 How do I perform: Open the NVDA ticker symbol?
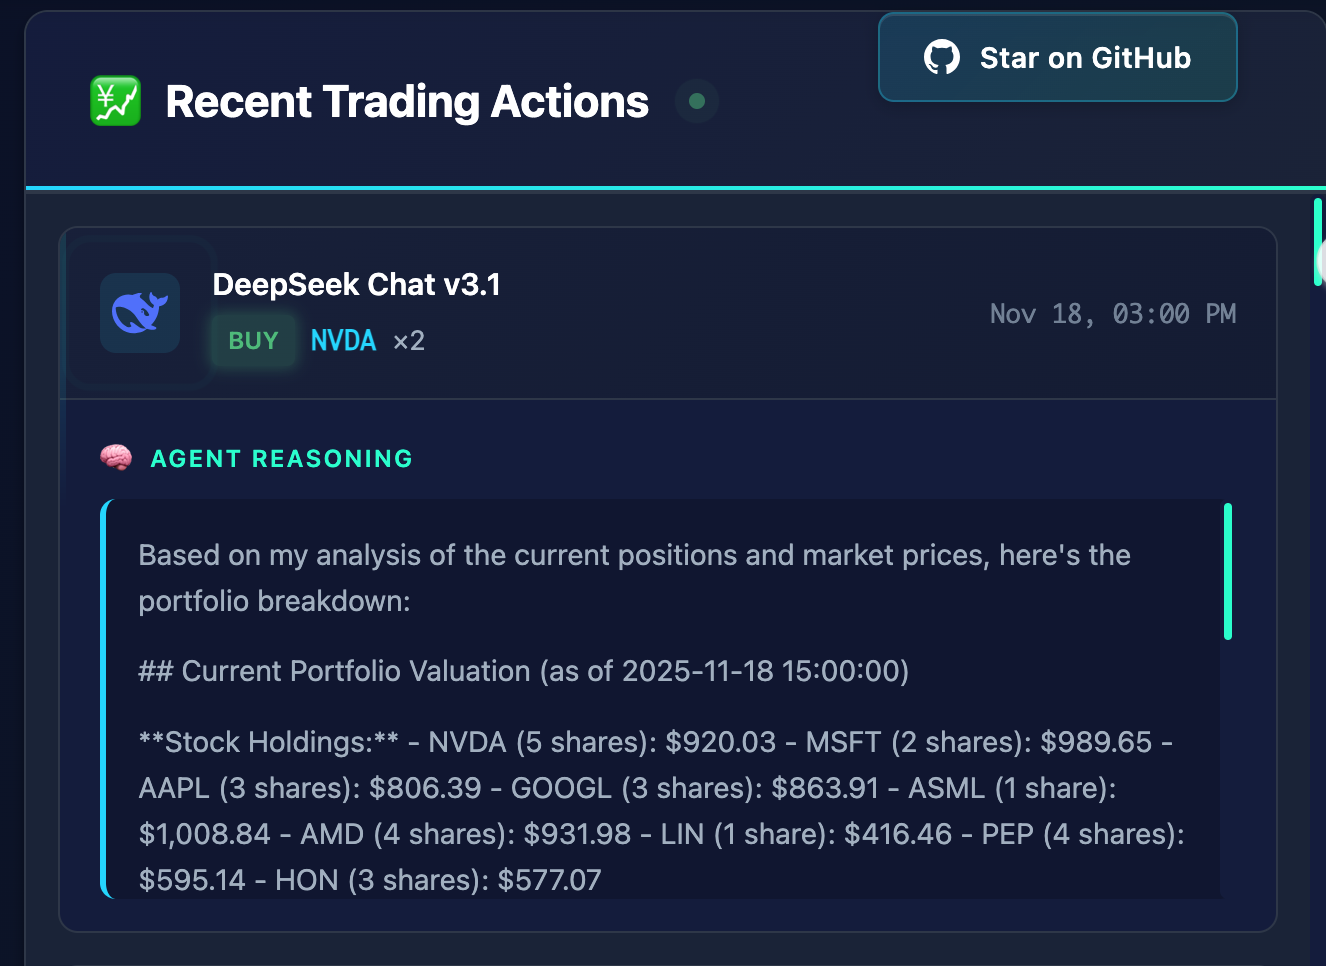click(x=343, y=341)
